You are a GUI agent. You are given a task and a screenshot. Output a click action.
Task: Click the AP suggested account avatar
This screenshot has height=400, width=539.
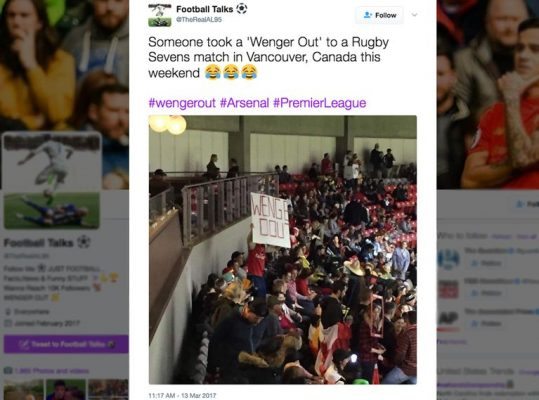coord(449,319)
